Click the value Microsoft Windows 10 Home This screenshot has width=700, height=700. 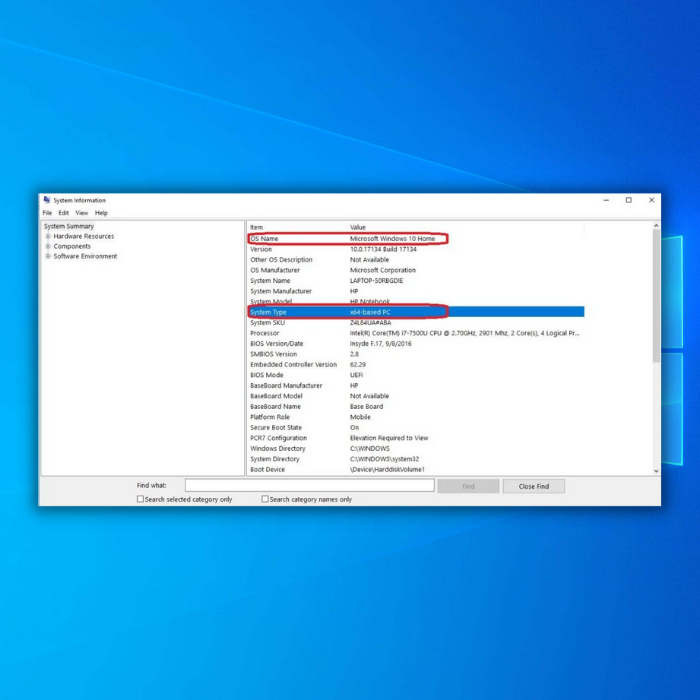coord(392,238)
